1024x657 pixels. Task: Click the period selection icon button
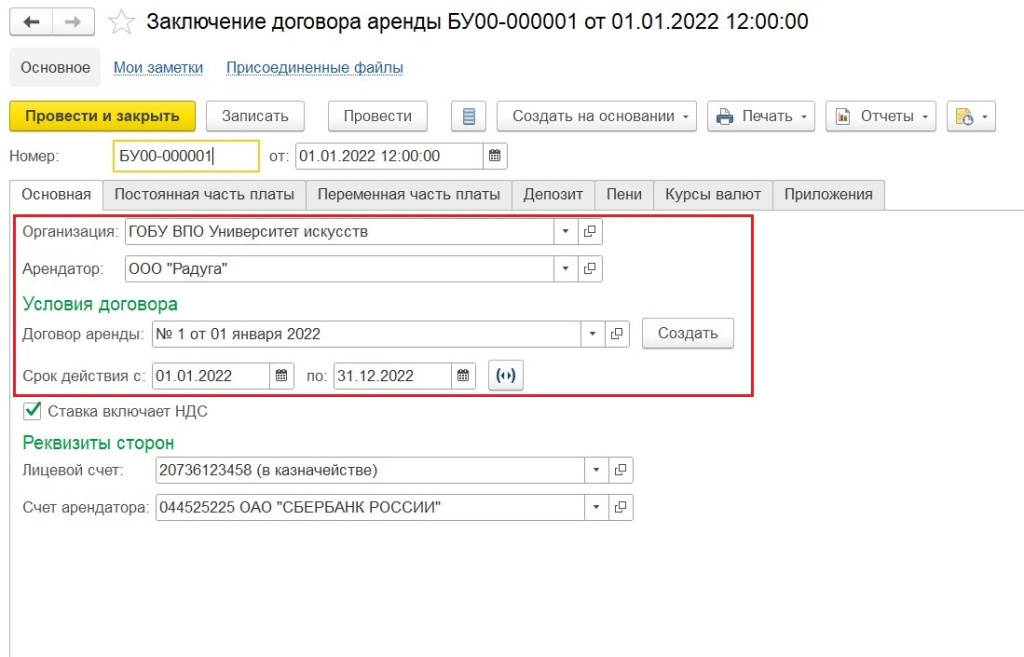point(506,376)
